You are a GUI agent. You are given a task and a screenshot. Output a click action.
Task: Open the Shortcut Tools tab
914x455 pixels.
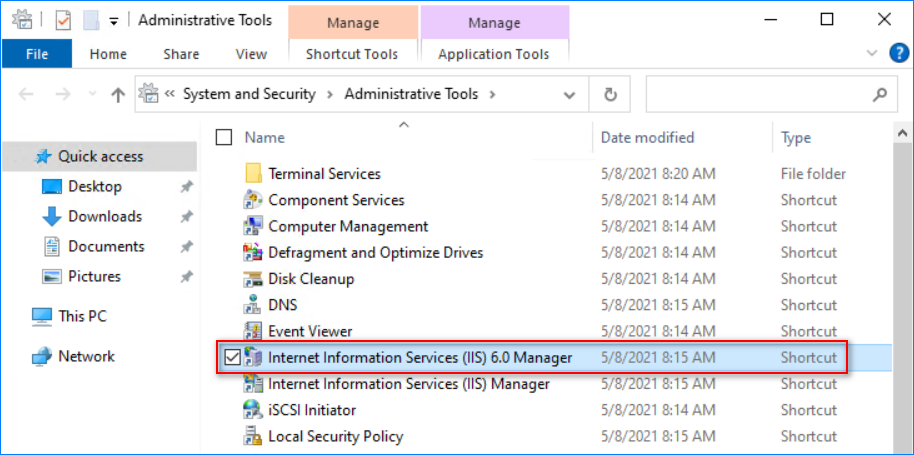point(352,54)
